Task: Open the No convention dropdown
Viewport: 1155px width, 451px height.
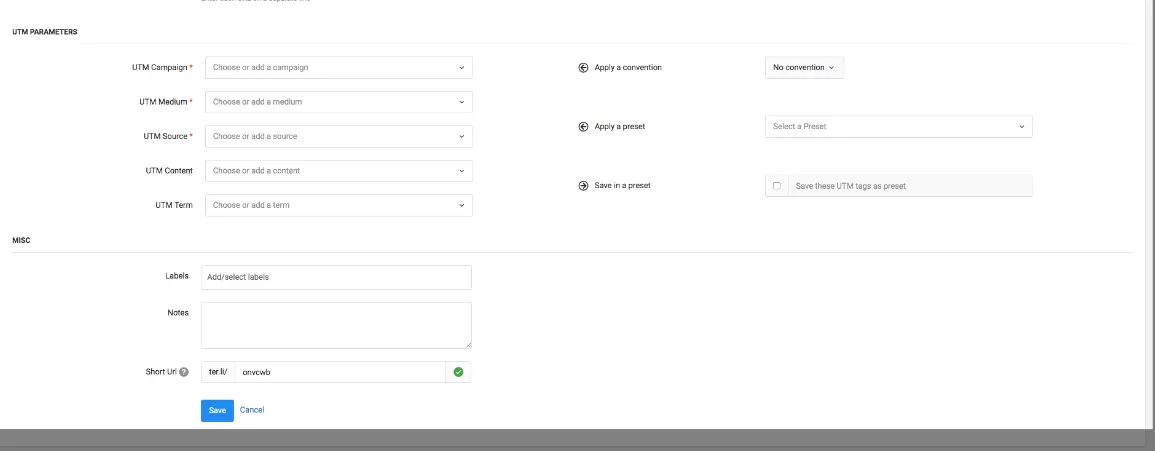Action: click(x=803, y=68)
